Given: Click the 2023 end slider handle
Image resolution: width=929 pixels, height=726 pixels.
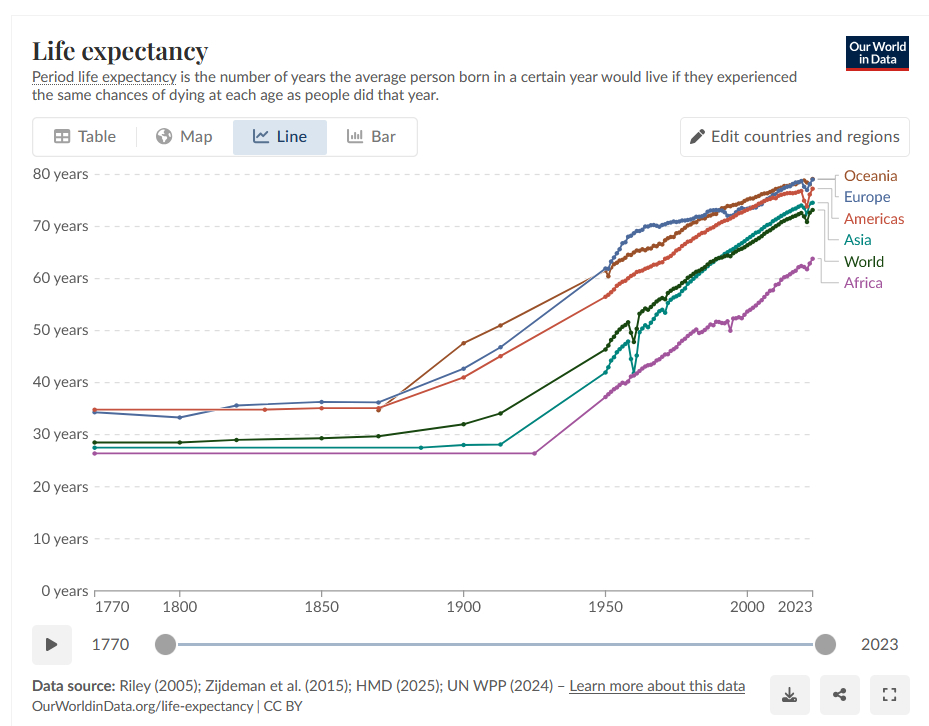Looking at the screenshot, I should pyautogui.click(x=825, y=644).
